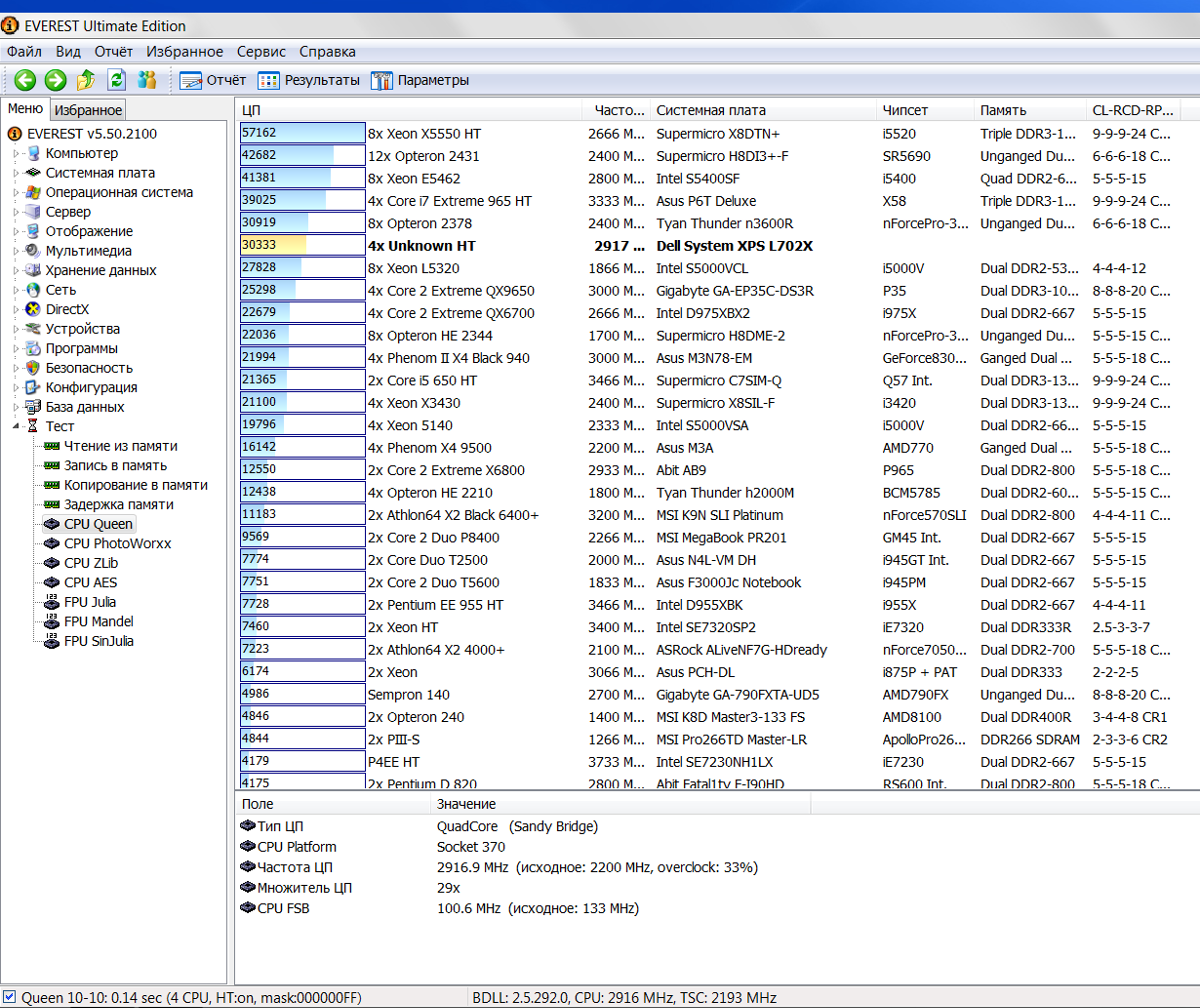This screenshot has width=1200, height=1008.
Task: Select the Копирование в памяти benchmark icon
Action: click(x=52, y=485)
